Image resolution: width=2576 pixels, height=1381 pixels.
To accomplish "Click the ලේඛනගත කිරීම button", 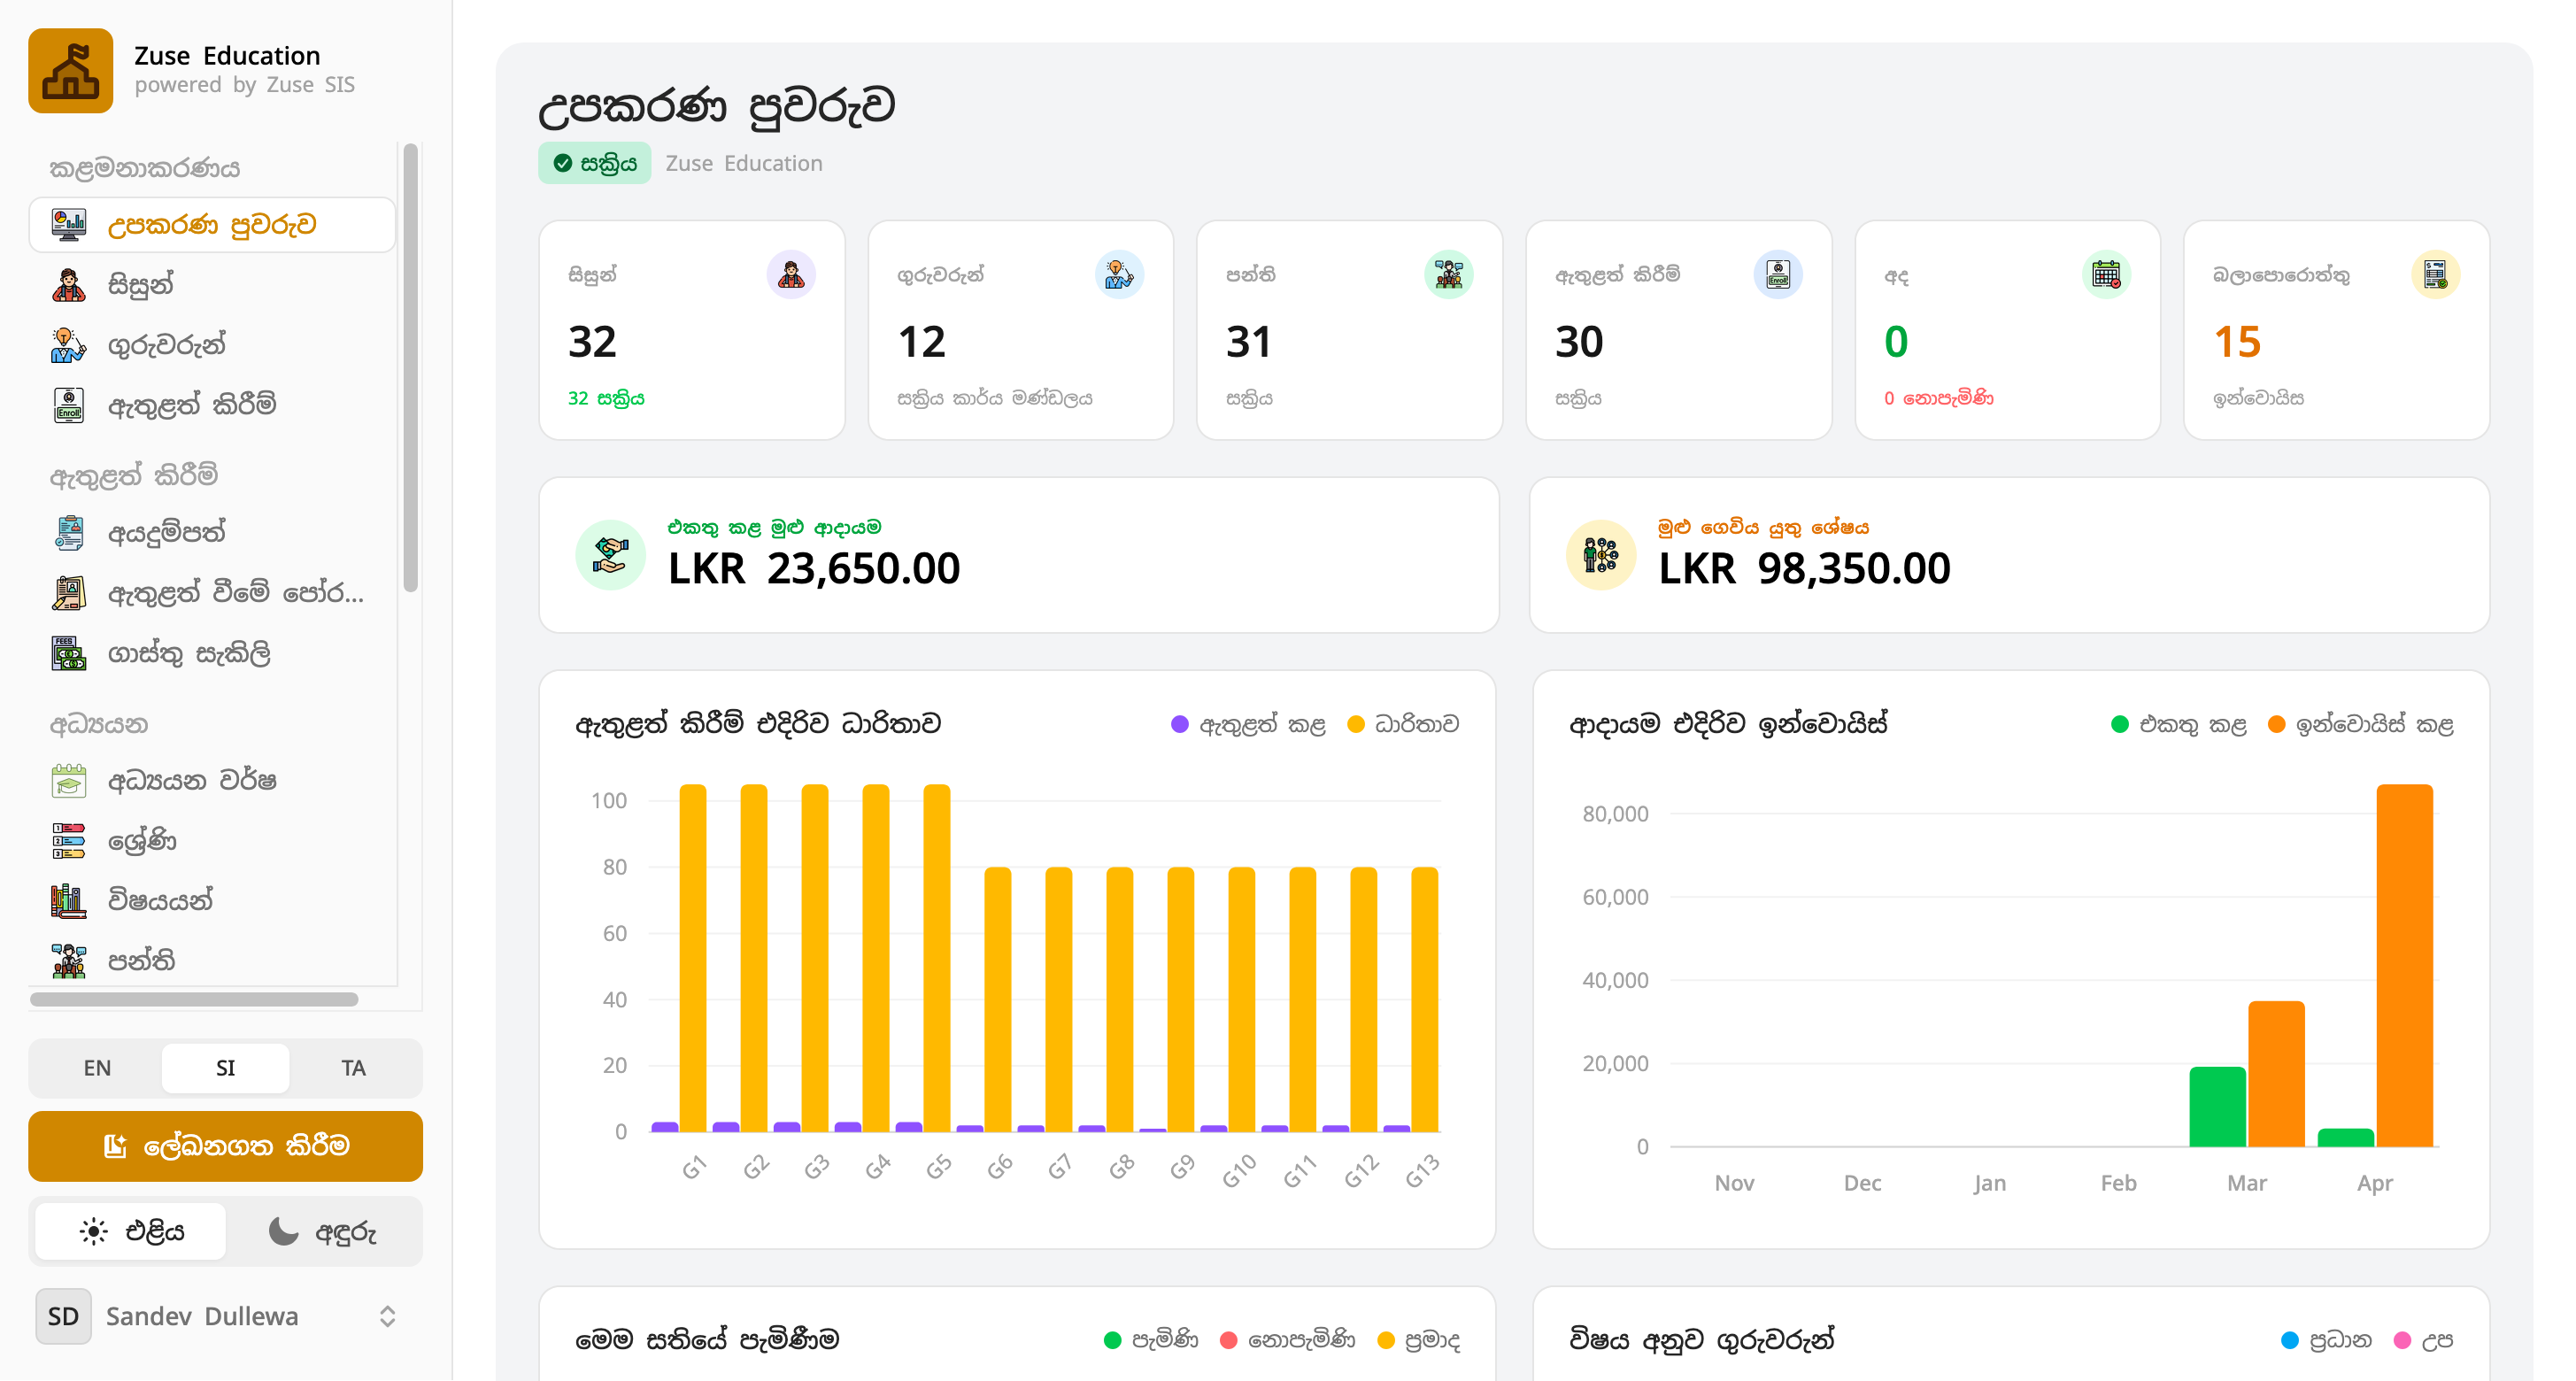I will tap(225, 1146).
